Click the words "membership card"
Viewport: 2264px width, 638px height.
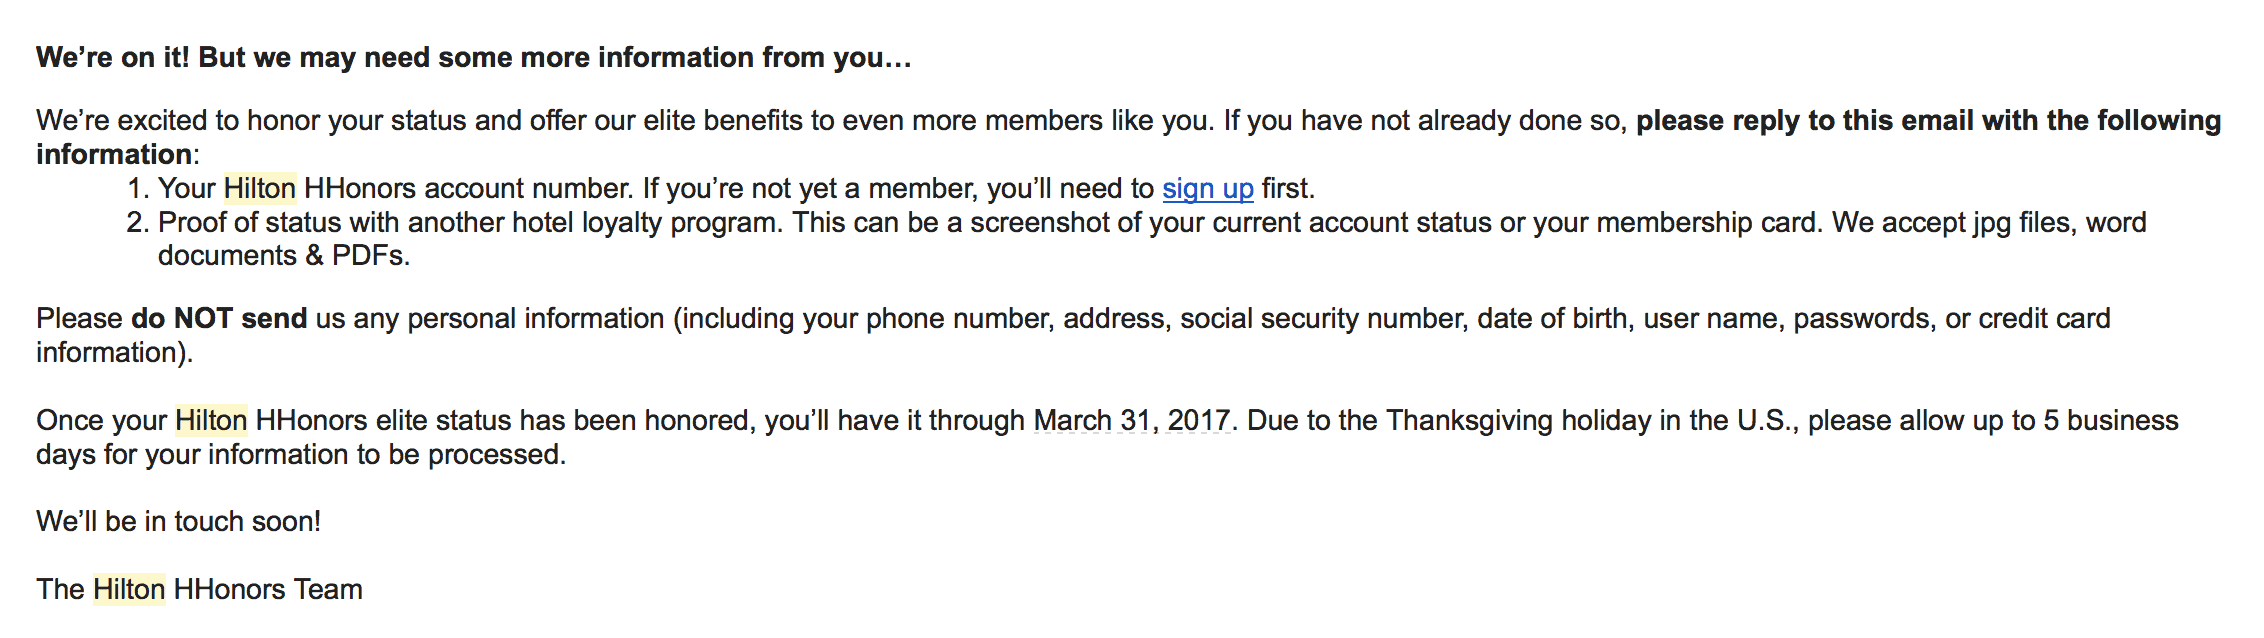(x=1706, y=222)
